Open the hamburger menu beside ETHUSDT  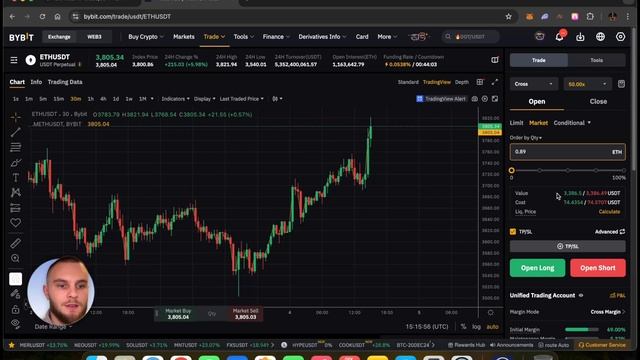point(14,60)
